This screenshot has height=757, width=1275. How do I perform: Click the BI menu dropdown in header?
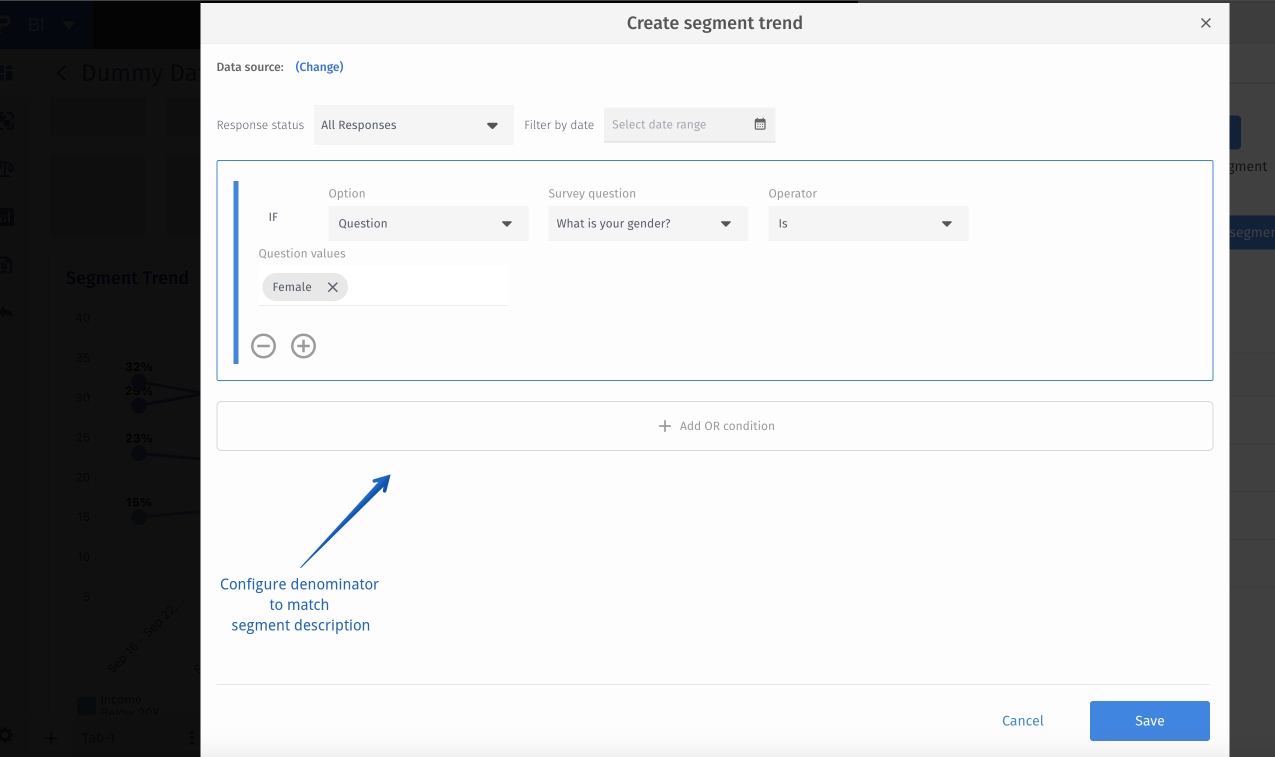68,24
